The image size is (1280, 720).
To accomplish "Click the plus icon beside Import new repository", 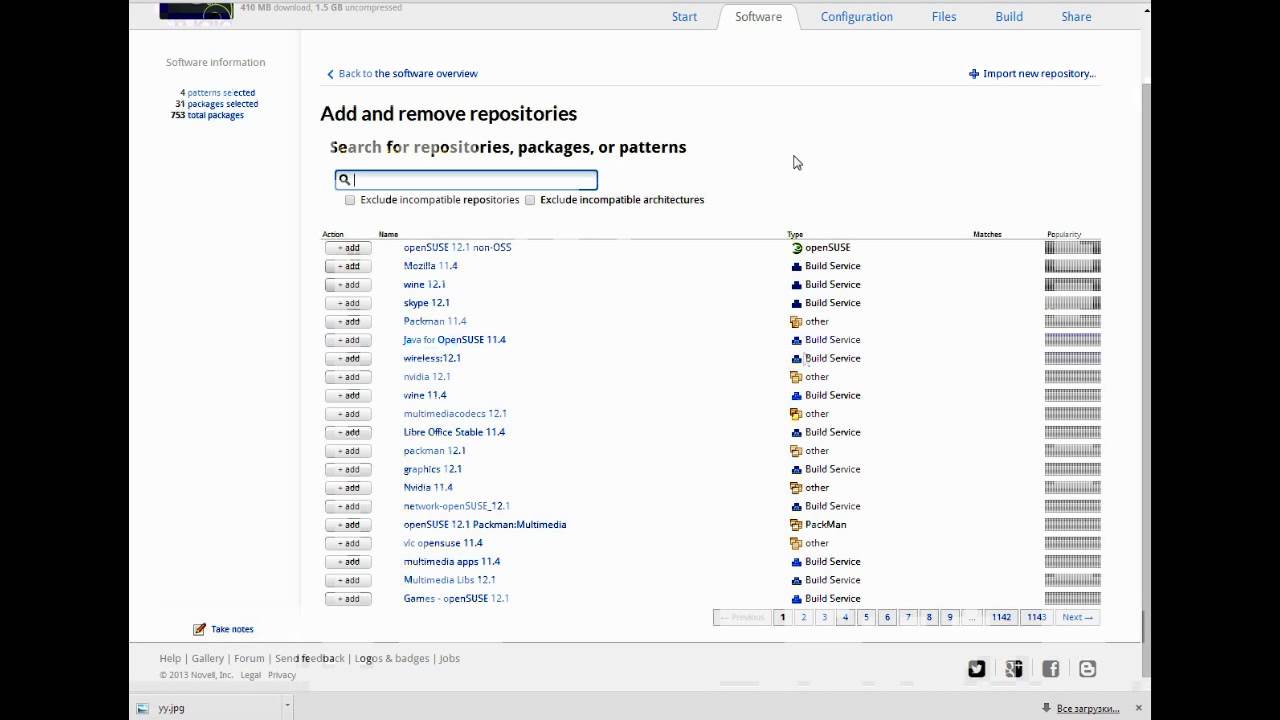I will pos(974,74).
